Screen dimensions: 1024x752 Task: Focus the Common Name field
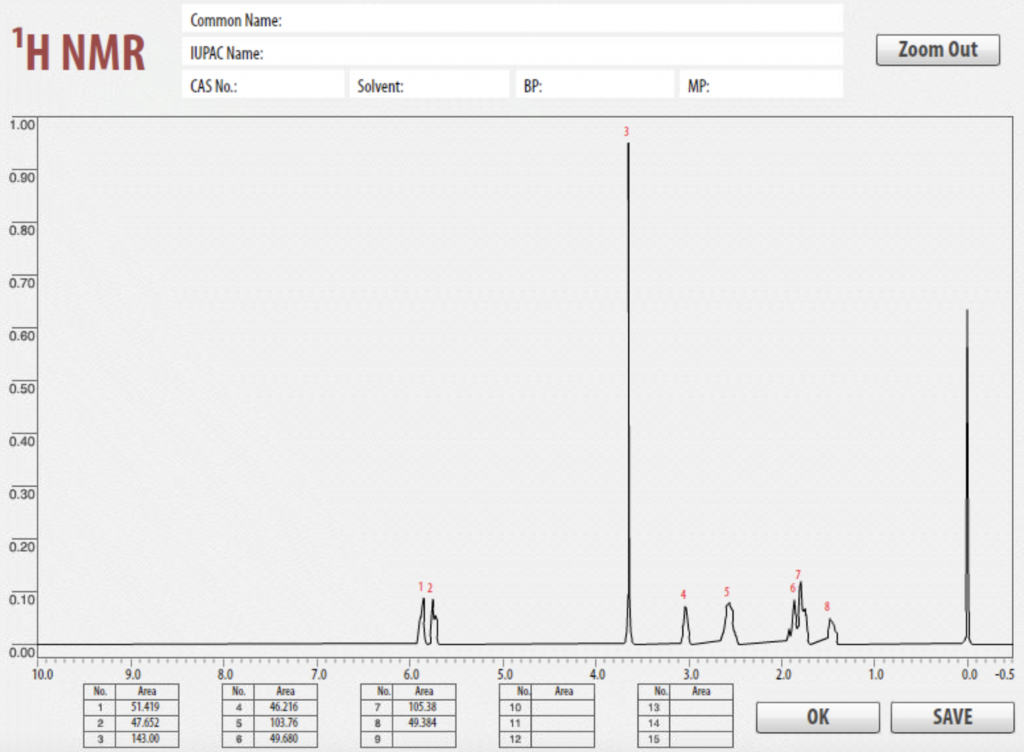click(513, 20)
